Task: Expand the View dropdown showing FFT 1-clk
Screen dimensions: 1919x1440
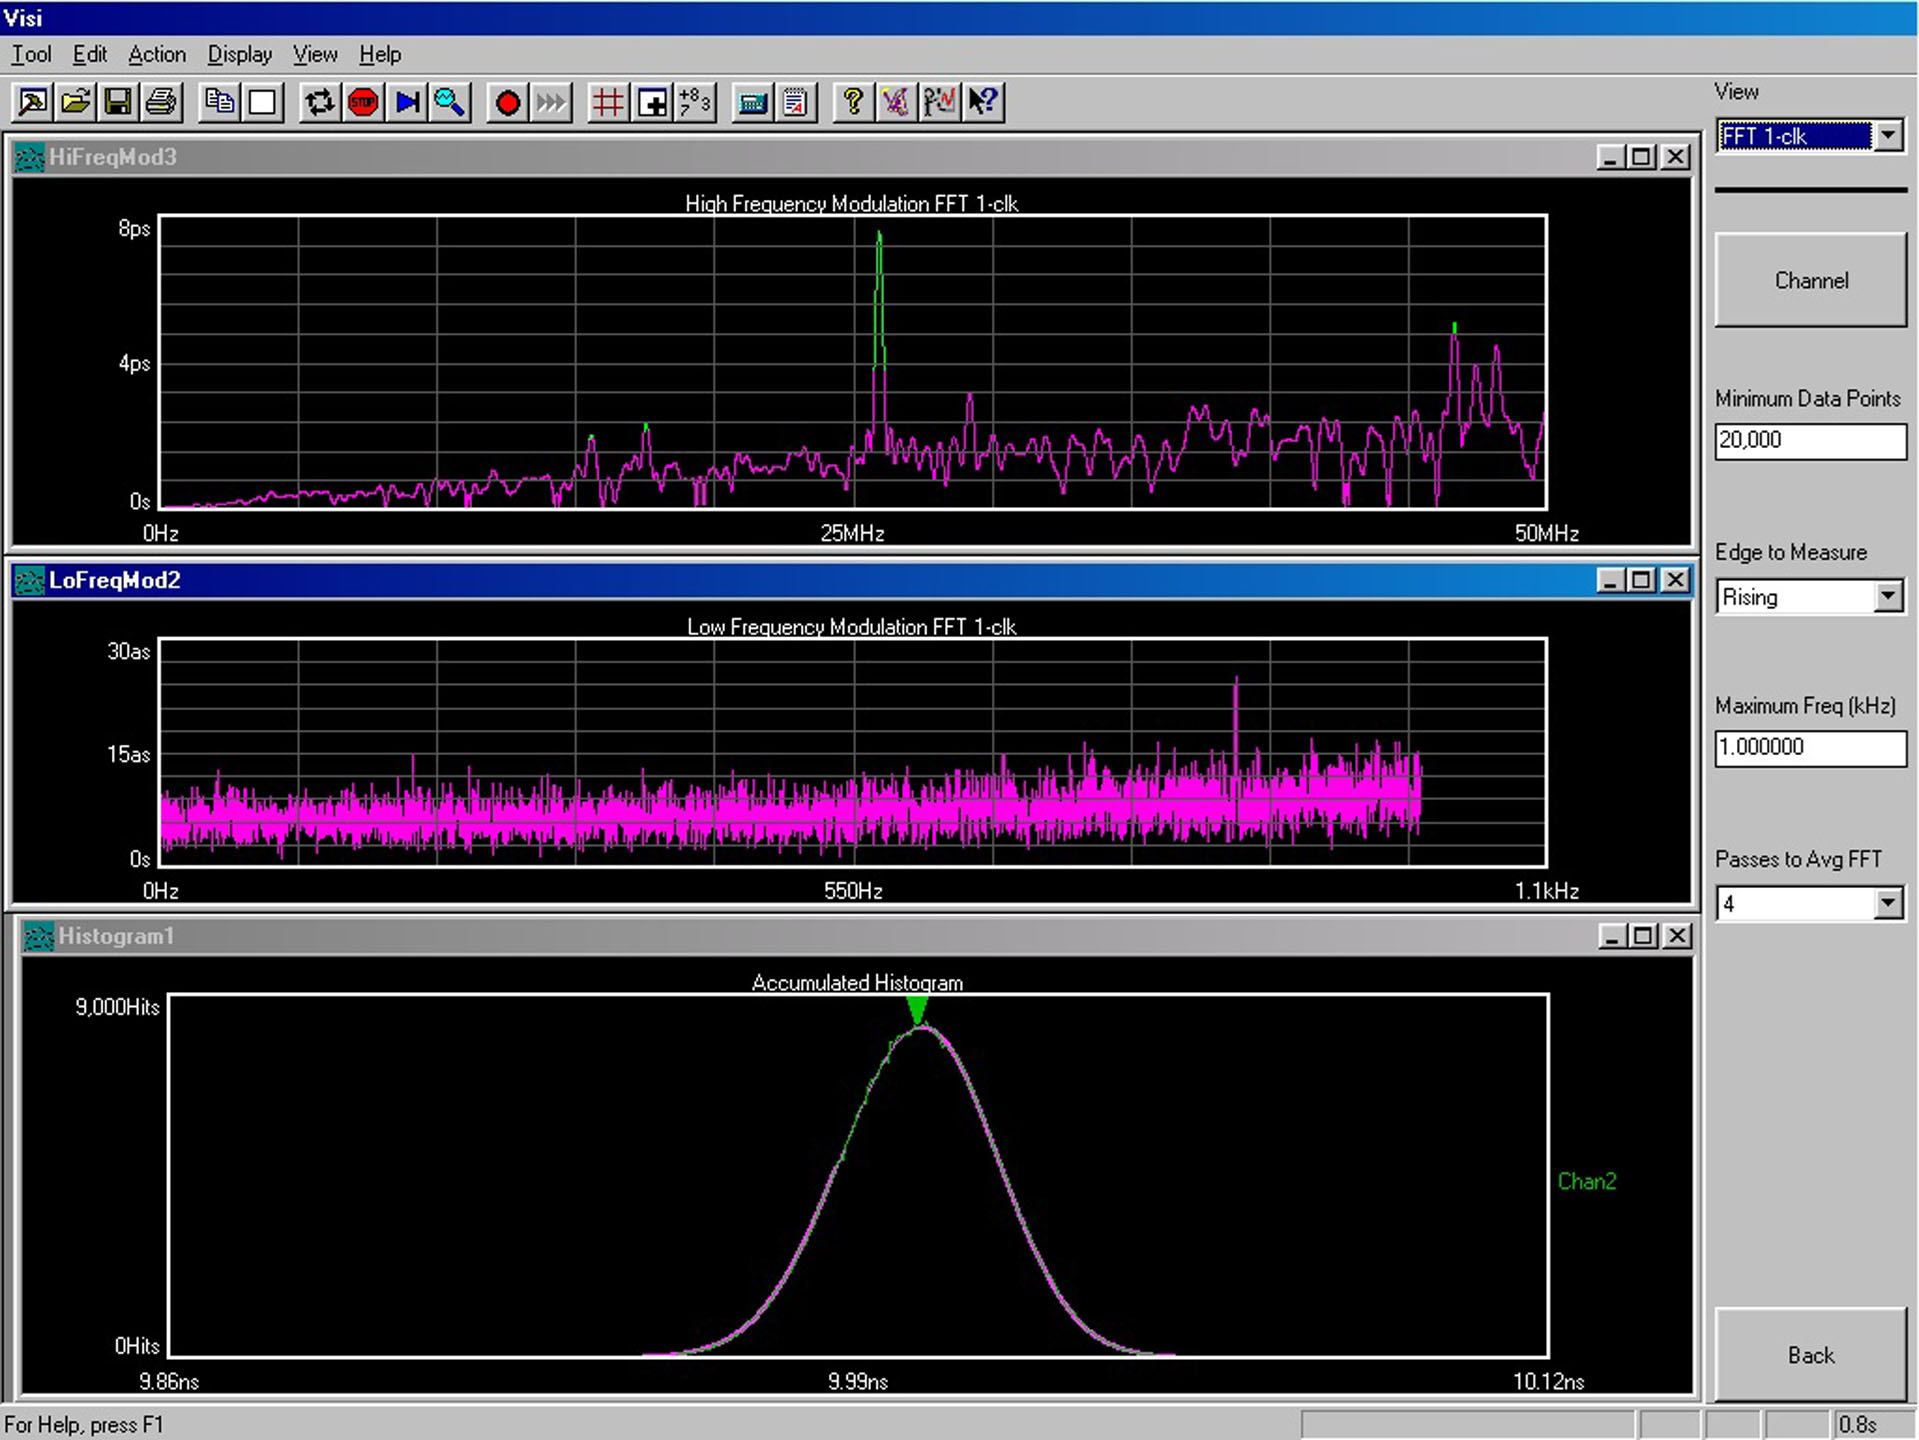Action: [1888, 136]
